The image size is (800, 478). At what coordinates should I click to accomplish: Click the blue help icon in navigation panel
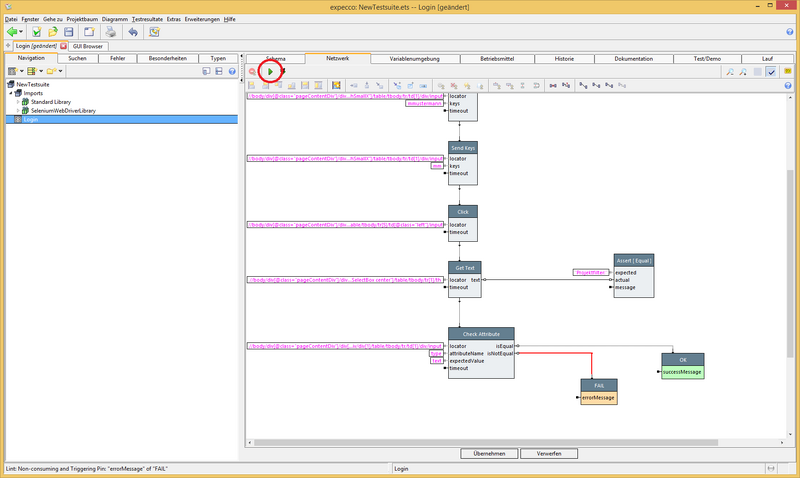pos(232,72)
